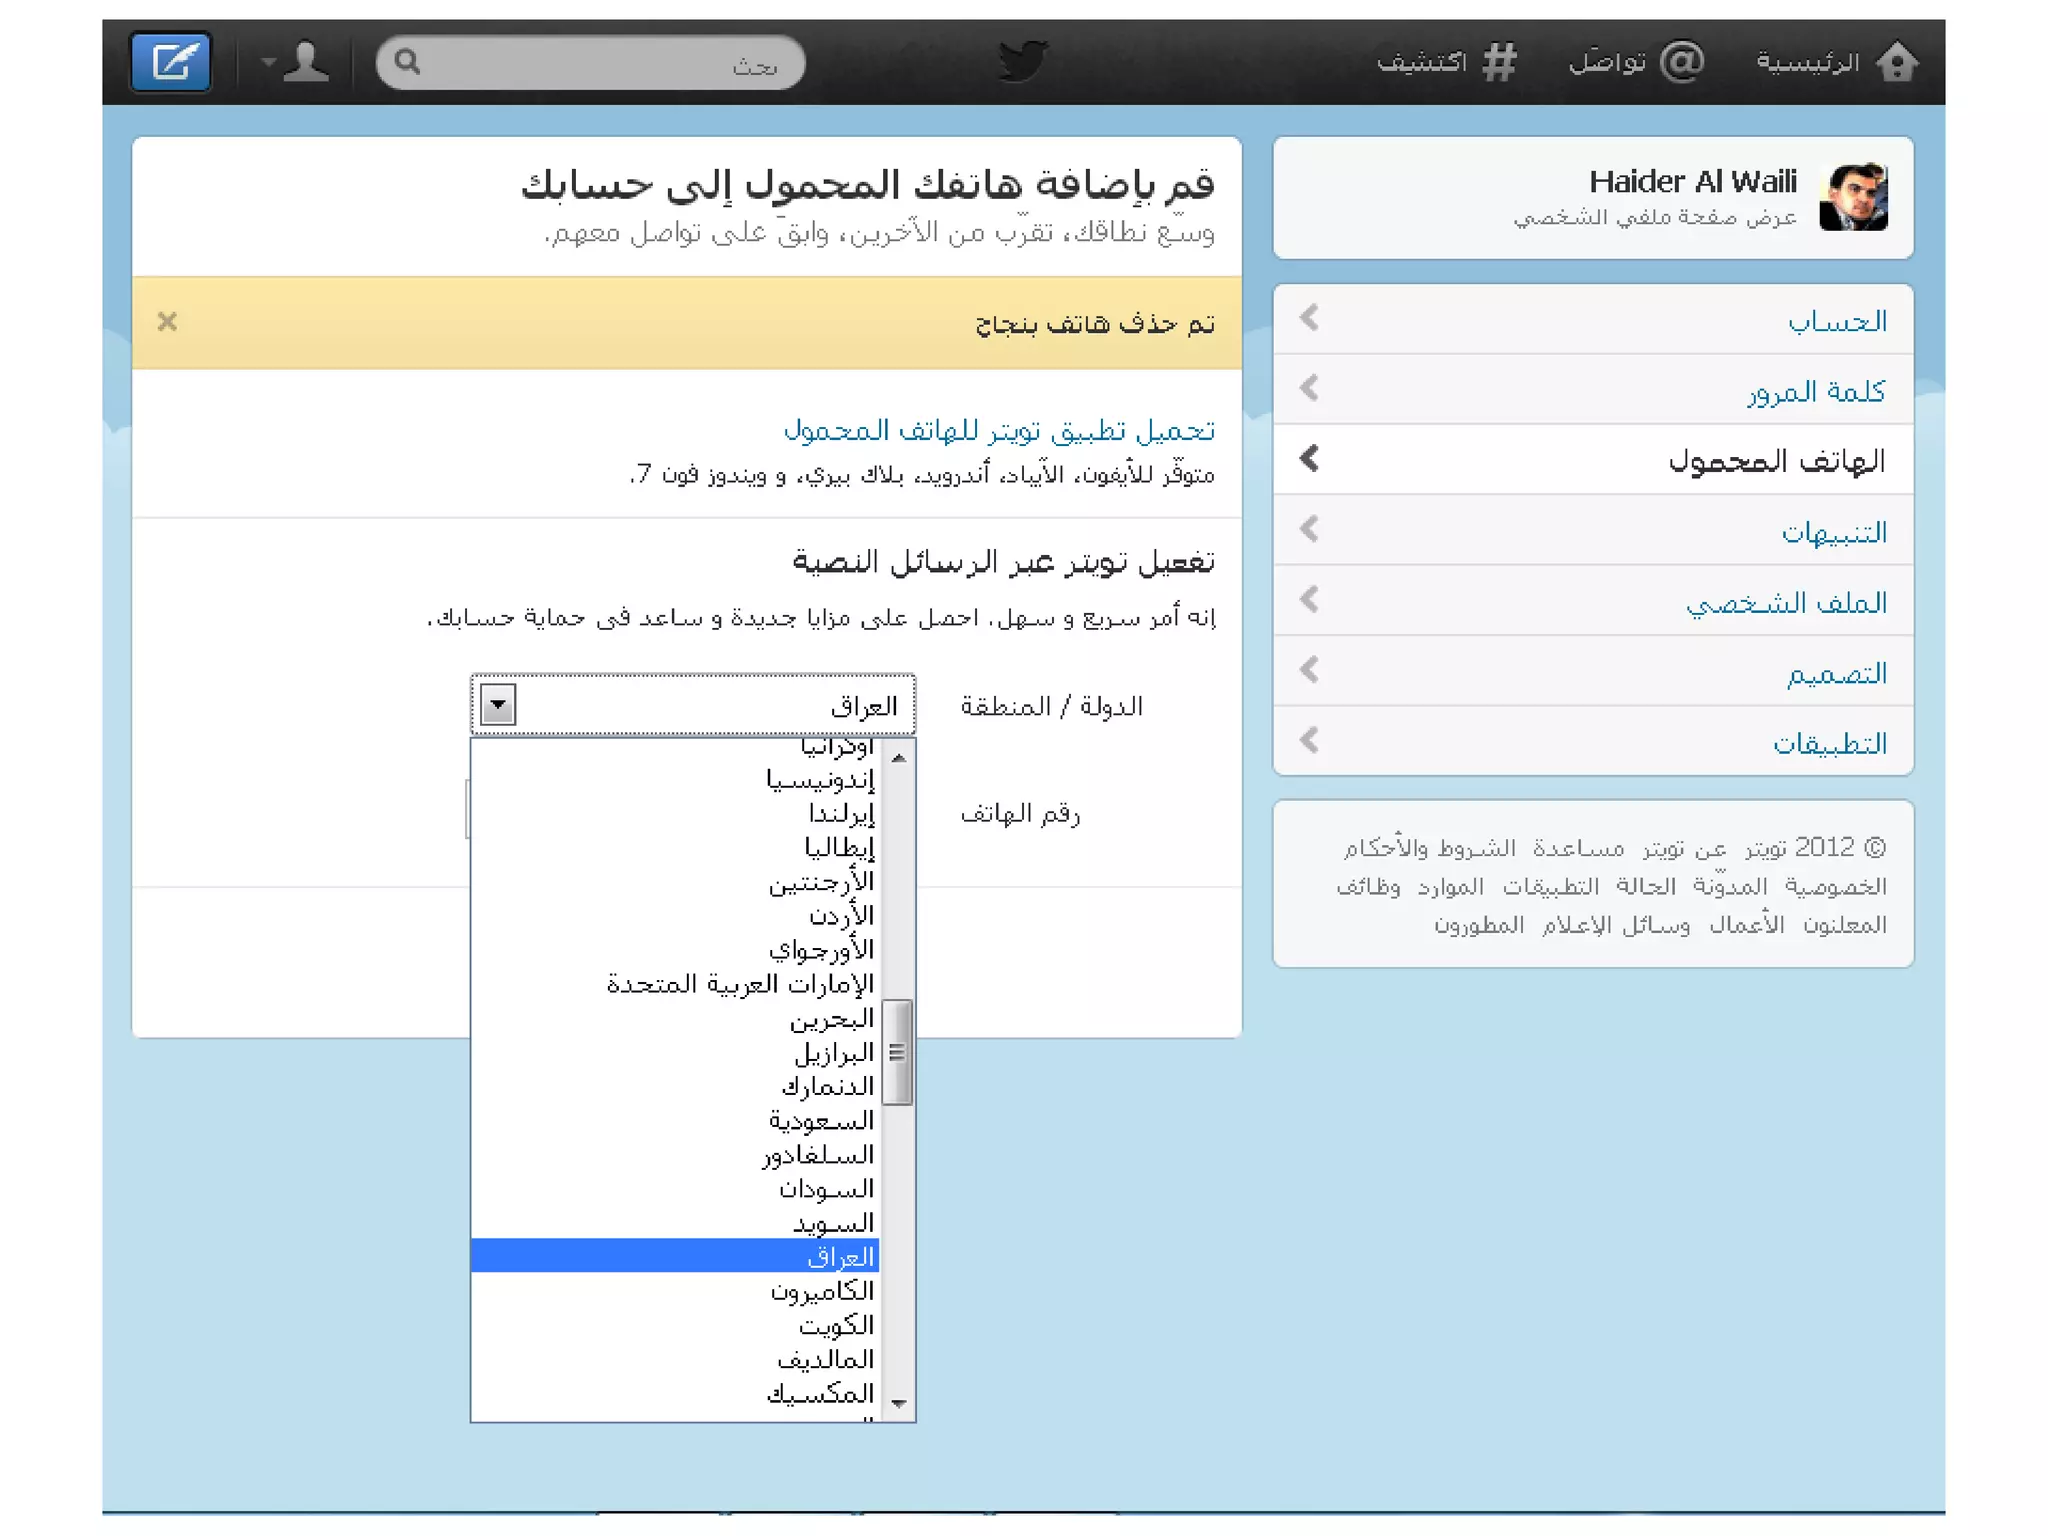Open the country/region dropdown arrow

[498, 705]
